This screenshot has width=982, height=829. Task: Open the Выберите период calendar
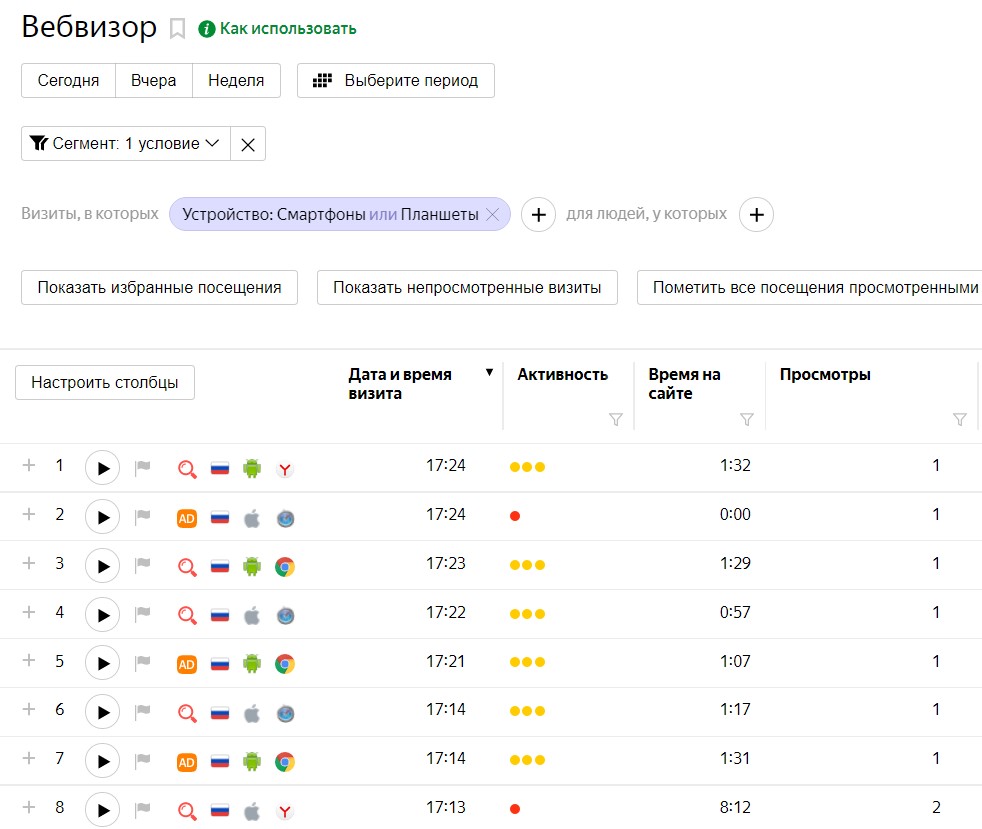tap(396, 81)
